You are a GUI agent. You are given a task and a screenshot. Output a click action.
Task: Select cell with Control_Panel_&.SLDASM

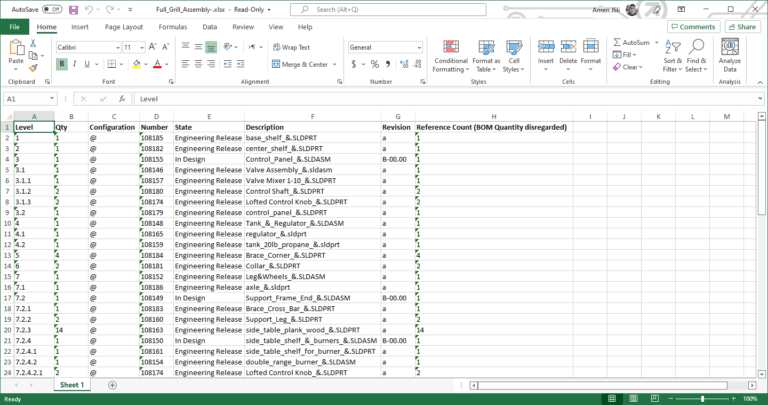[x=312, y=159]
